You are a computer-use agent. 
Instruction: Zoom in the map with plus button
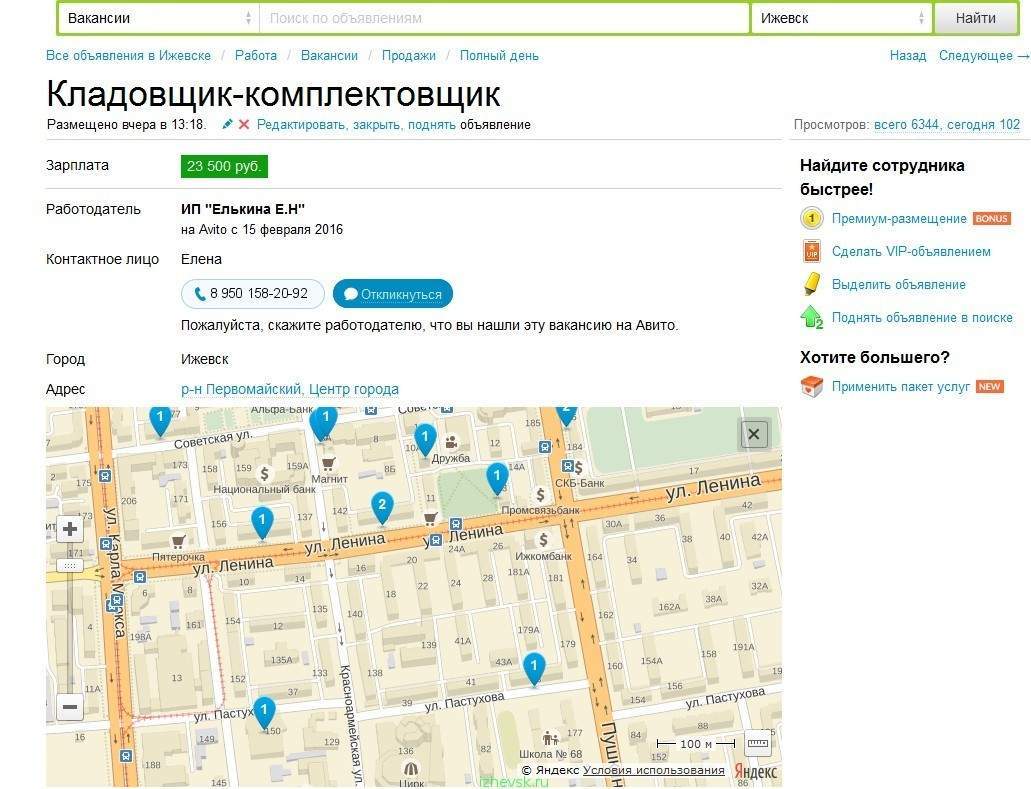pos(70,529)
